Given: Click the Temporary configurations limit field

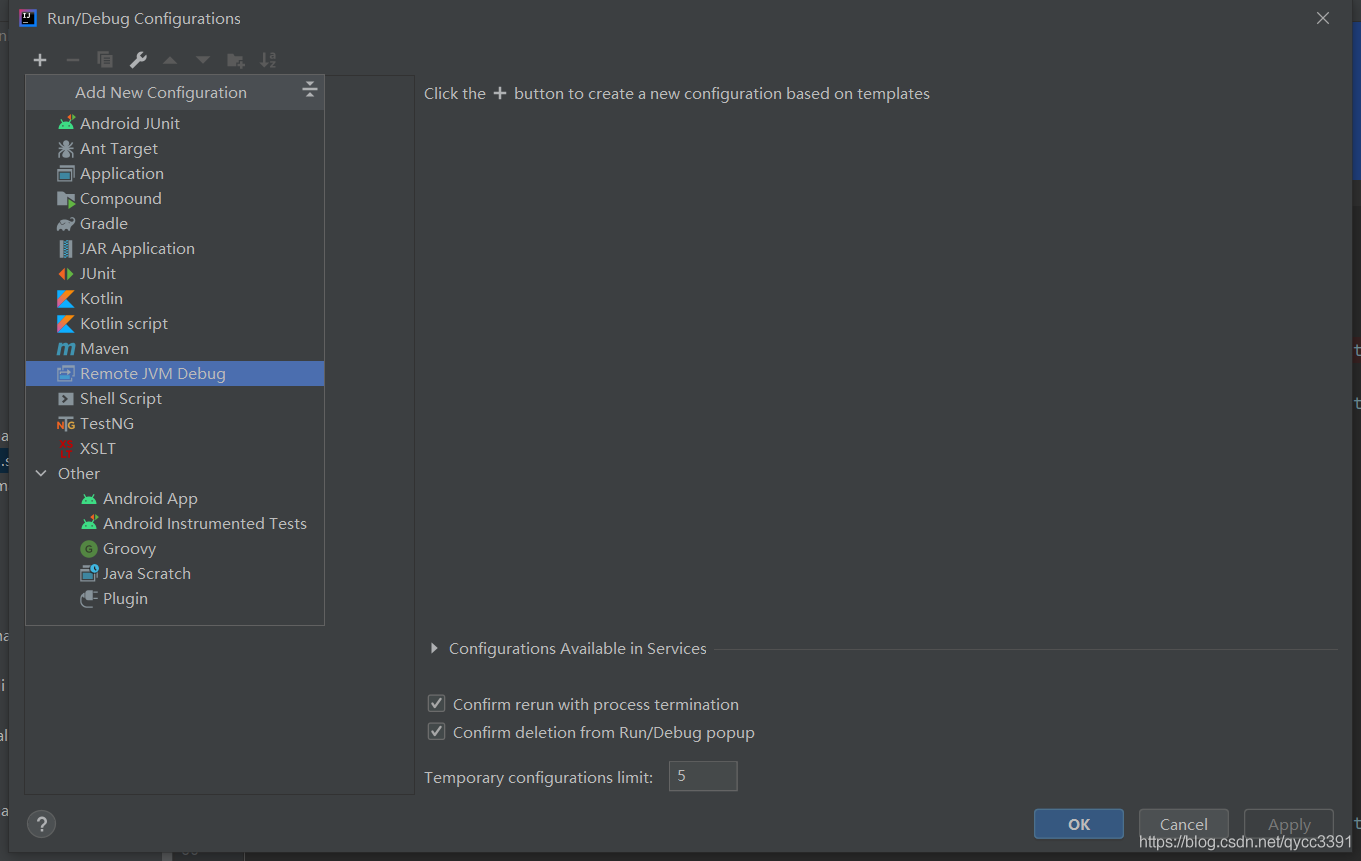Looking at the screenshot, I should coord(703,776).
